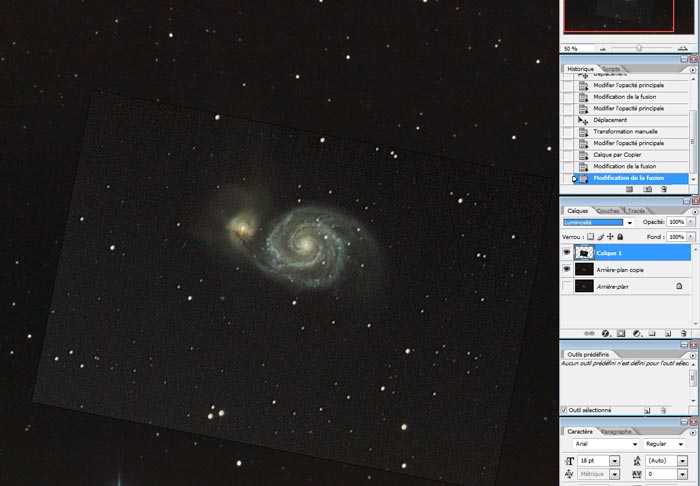The height and width of the screenshot is (486, 700).
Task: Open the Fond slider arrow
Action: point(691,237)
